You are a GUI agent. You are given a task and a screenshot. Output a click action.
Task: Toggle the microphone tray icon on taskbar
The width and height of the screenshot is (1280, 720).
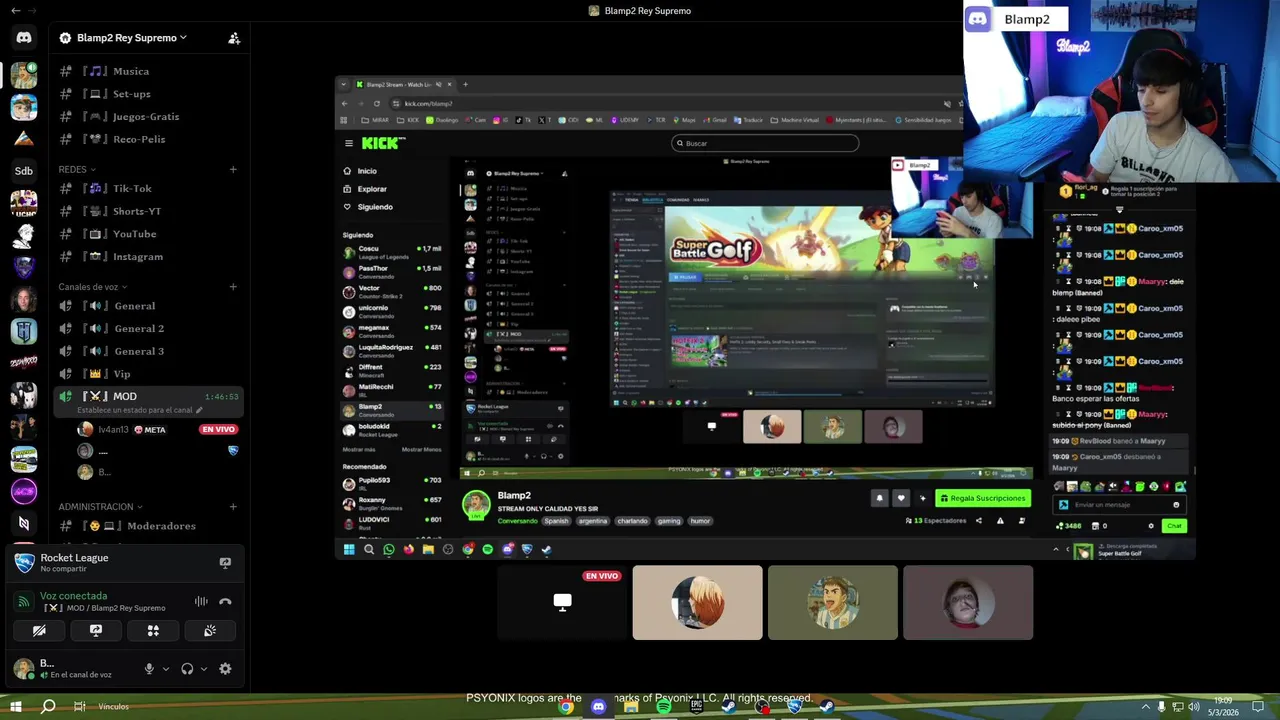pyautogui.click(x=1161, y=707)
